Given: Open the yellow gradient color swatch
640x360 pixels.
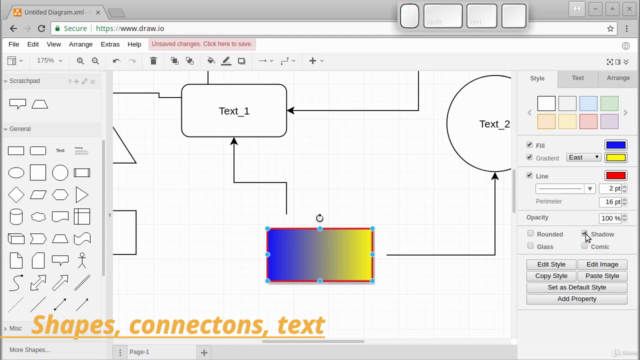Looking at the screenshot, I should click(x=616, y=158).
